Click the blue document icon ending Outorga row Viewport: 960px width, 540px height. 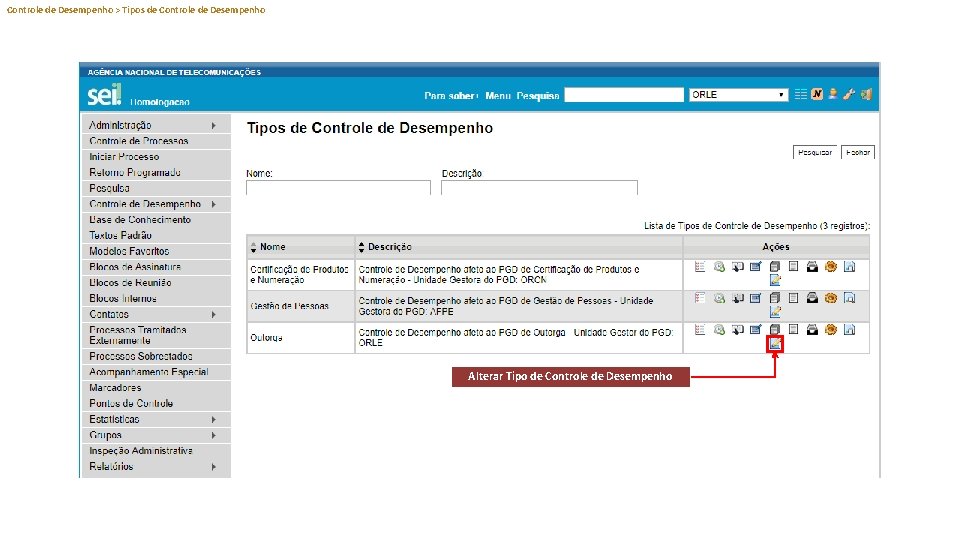pyautogui.click(x=850, y=329)
